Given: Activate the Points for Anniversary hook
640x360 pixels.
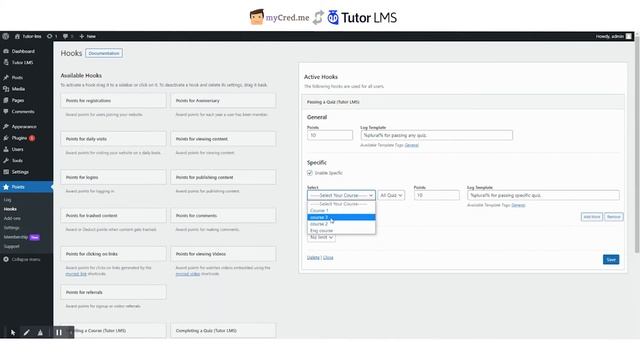Looking at the screenshot, I should coord(223,101).
